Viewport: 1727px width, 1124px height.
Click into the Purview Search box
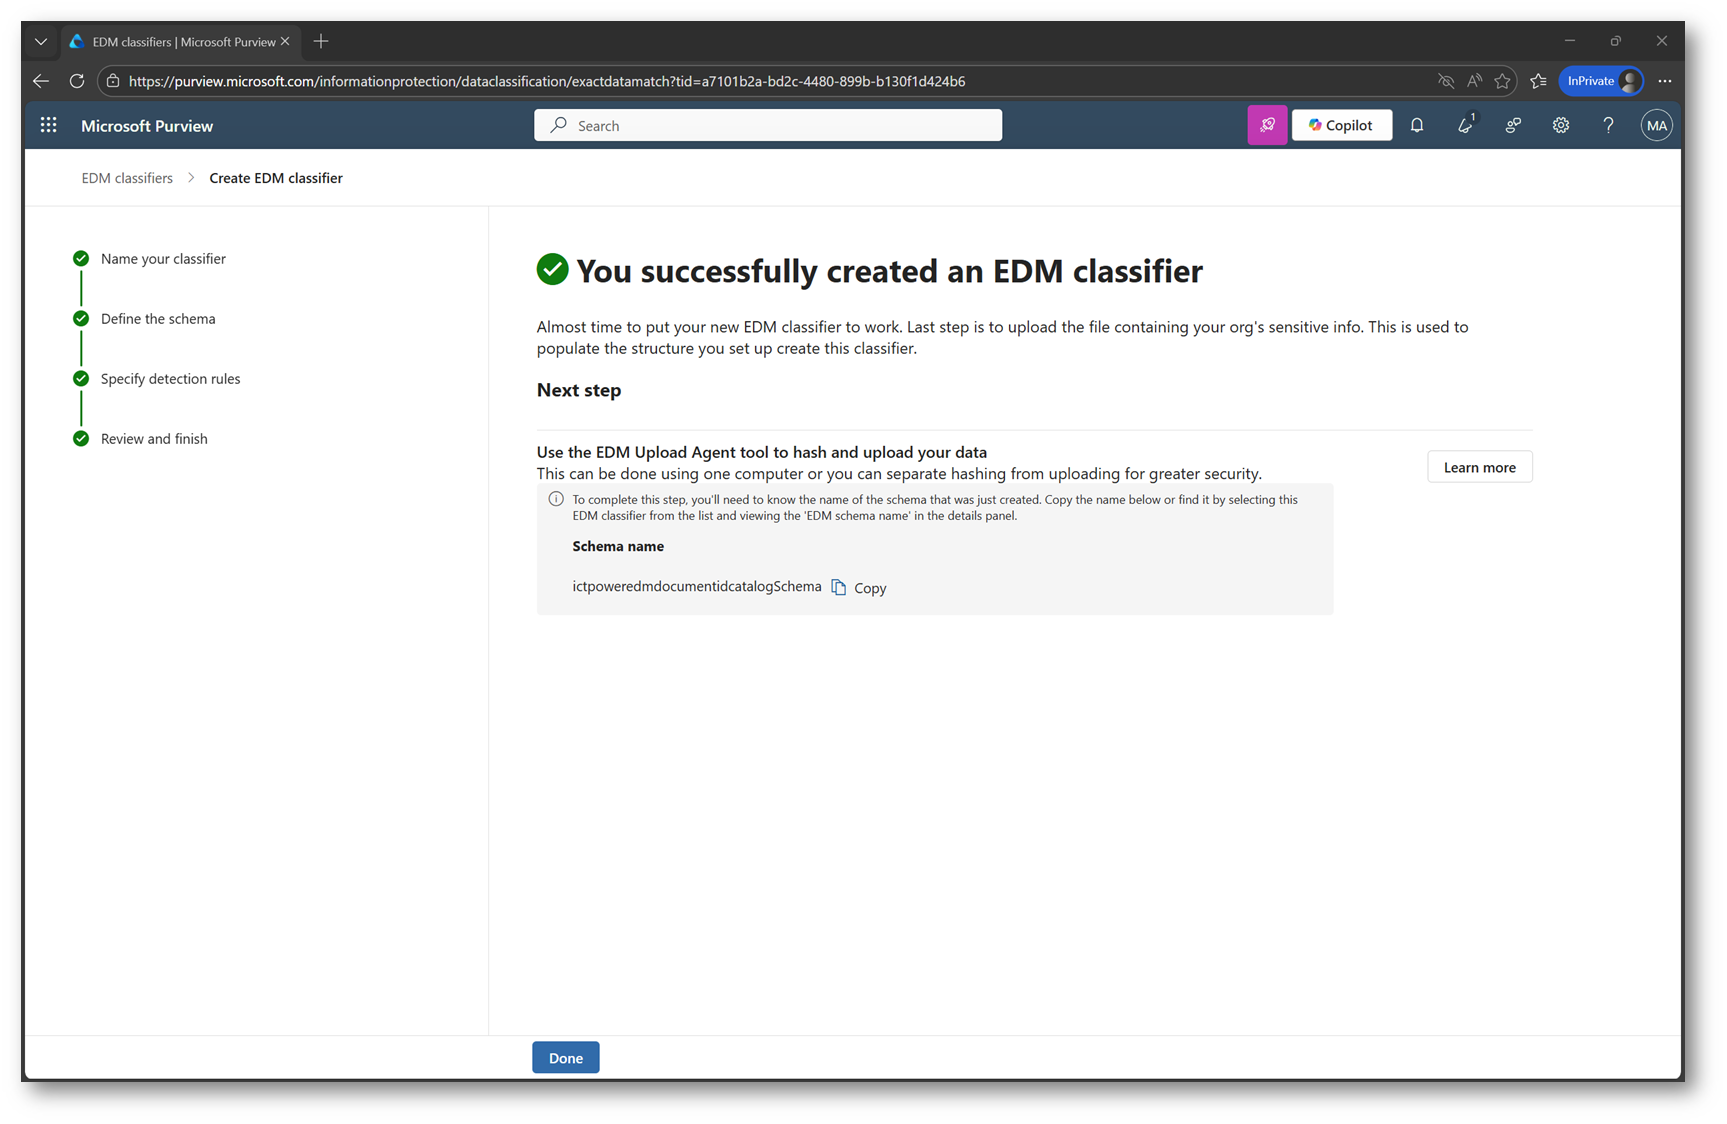tap(767, 125)
